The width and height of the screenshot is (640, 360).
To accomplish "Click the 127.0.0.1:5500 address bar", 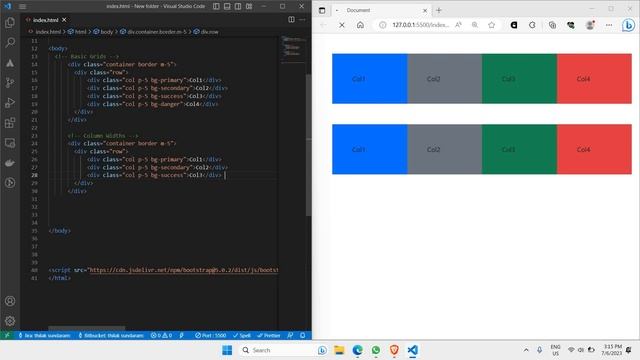I will coord(420,25).
